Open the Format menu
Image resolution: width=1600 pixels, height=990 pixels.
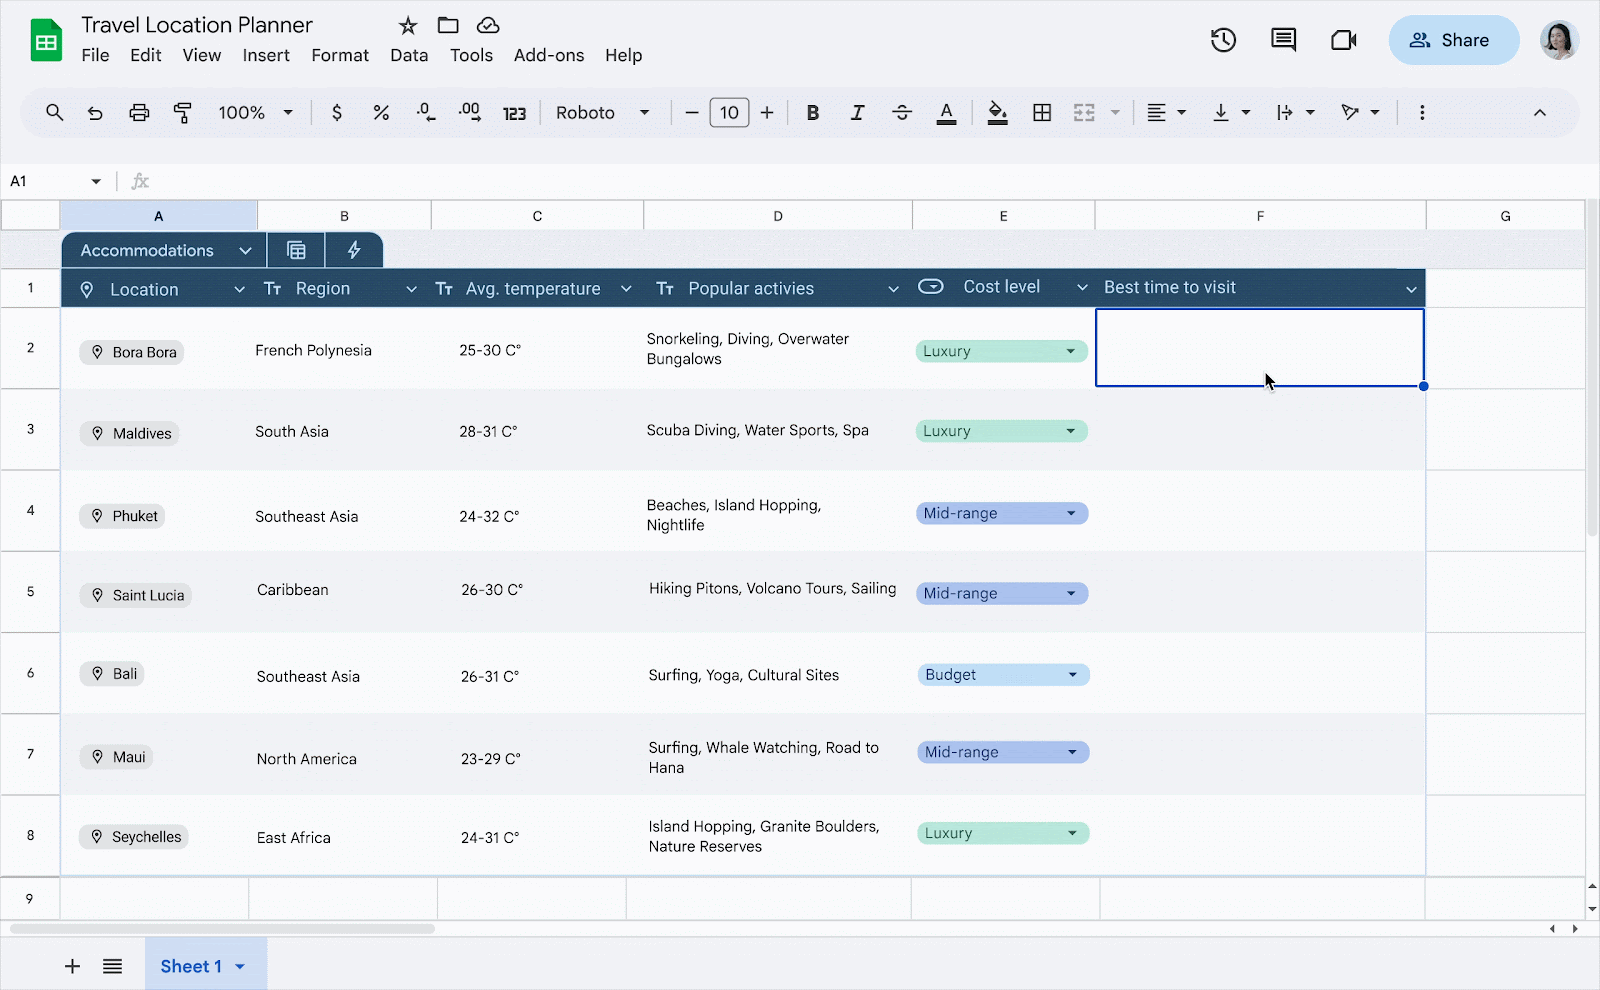pyautogui.click(x=340, y=55)
